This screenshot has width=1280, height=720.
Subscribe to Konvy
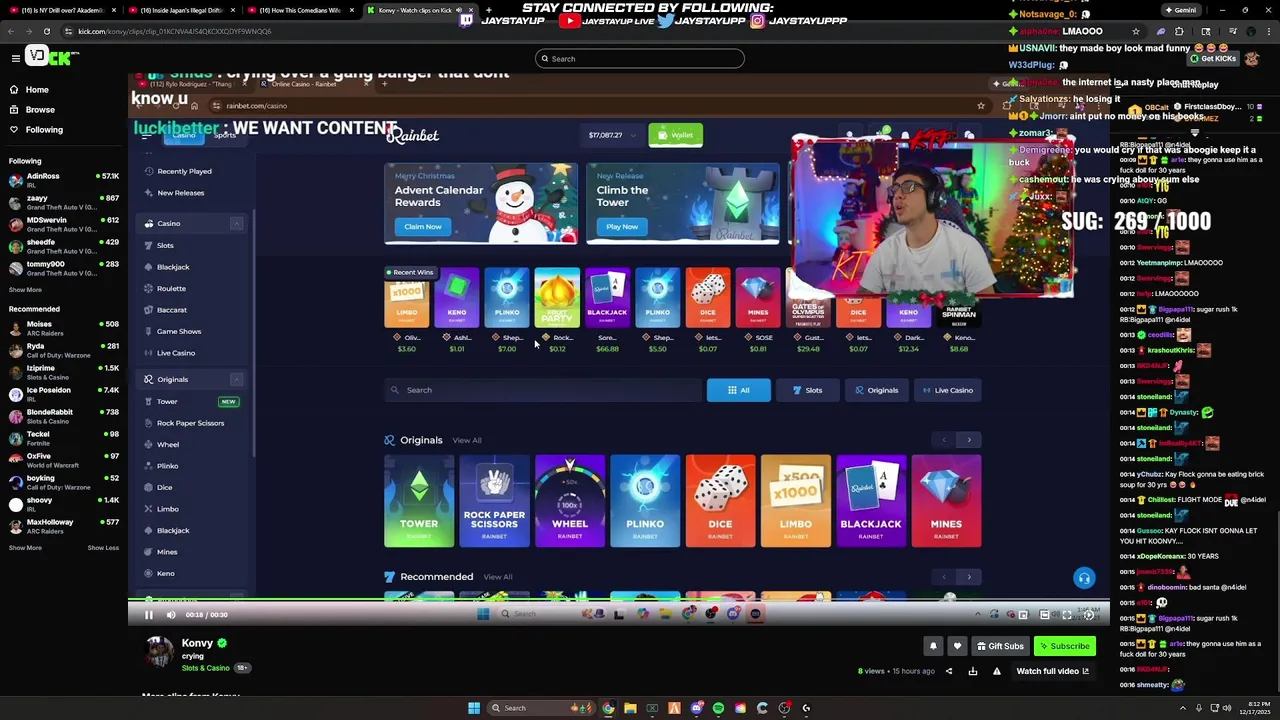coord(1063,646)
